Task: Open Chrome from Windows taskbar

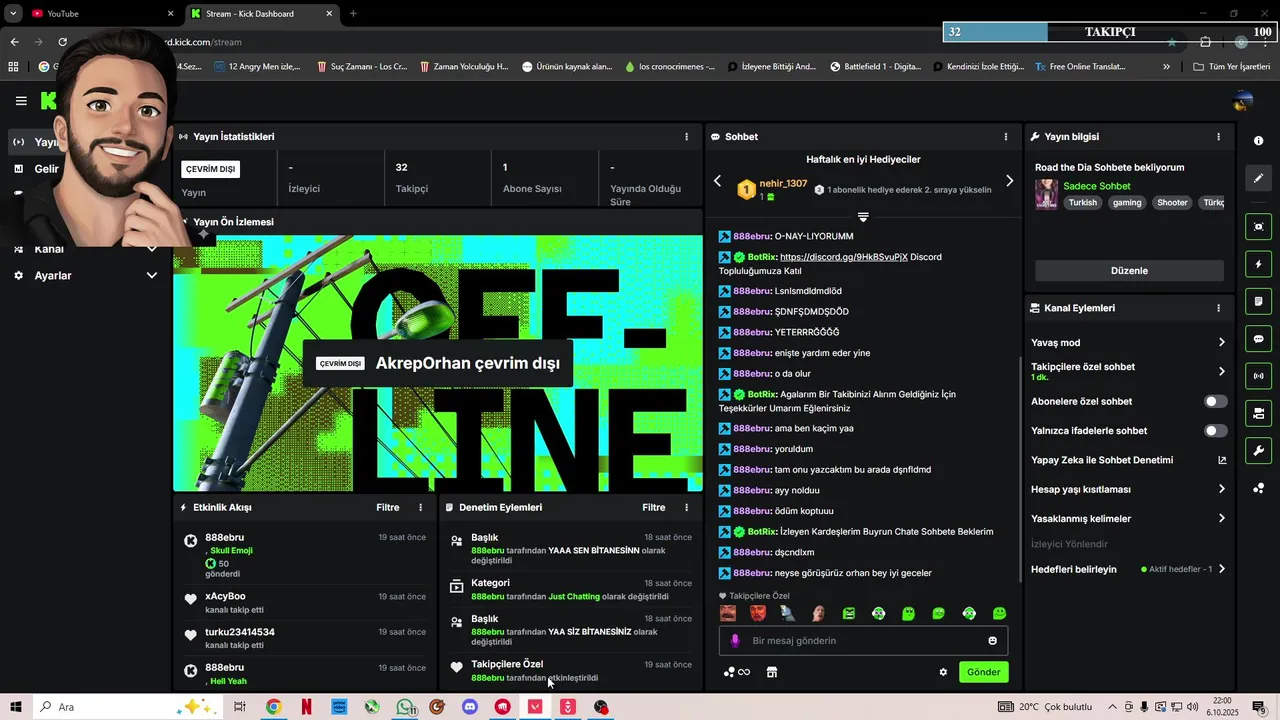Action: [273, 707]
